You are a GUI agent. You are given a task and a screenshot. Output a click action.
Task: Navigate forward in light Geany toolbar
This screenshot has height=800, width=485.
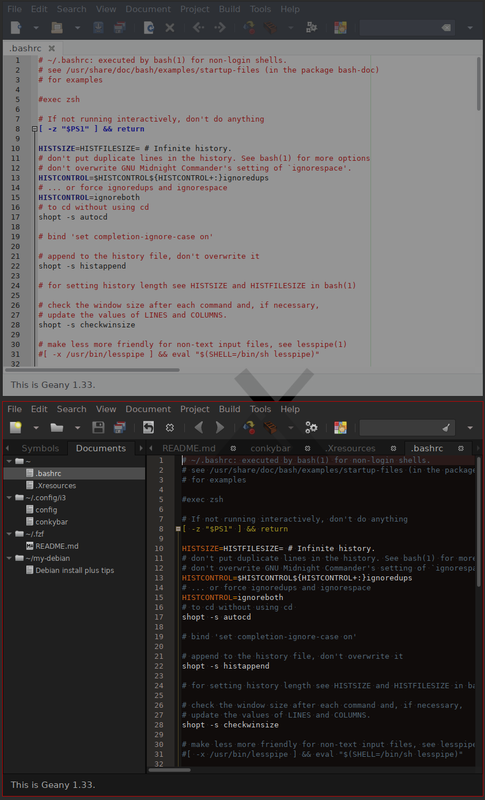(x=220, y=28)
